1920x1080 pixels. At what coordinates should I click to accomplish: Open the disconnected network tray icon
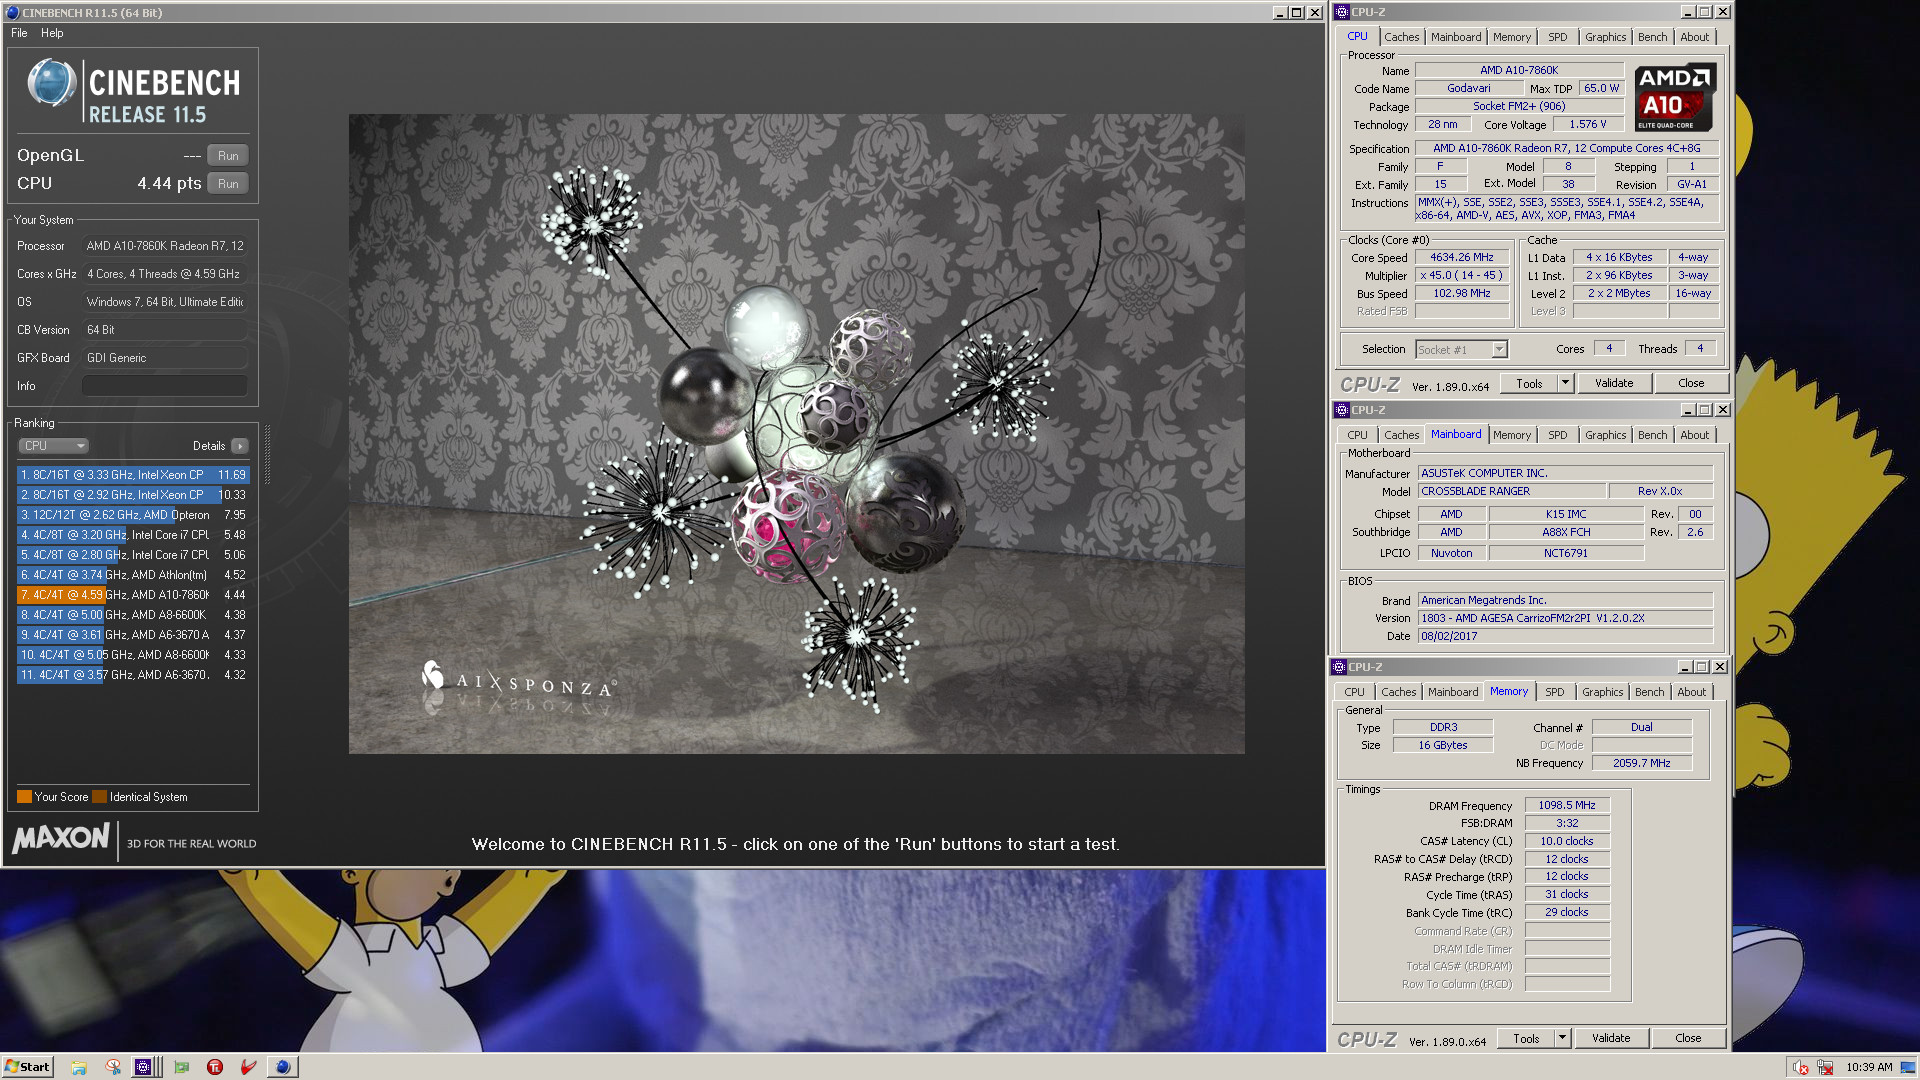(1825, 1067)
